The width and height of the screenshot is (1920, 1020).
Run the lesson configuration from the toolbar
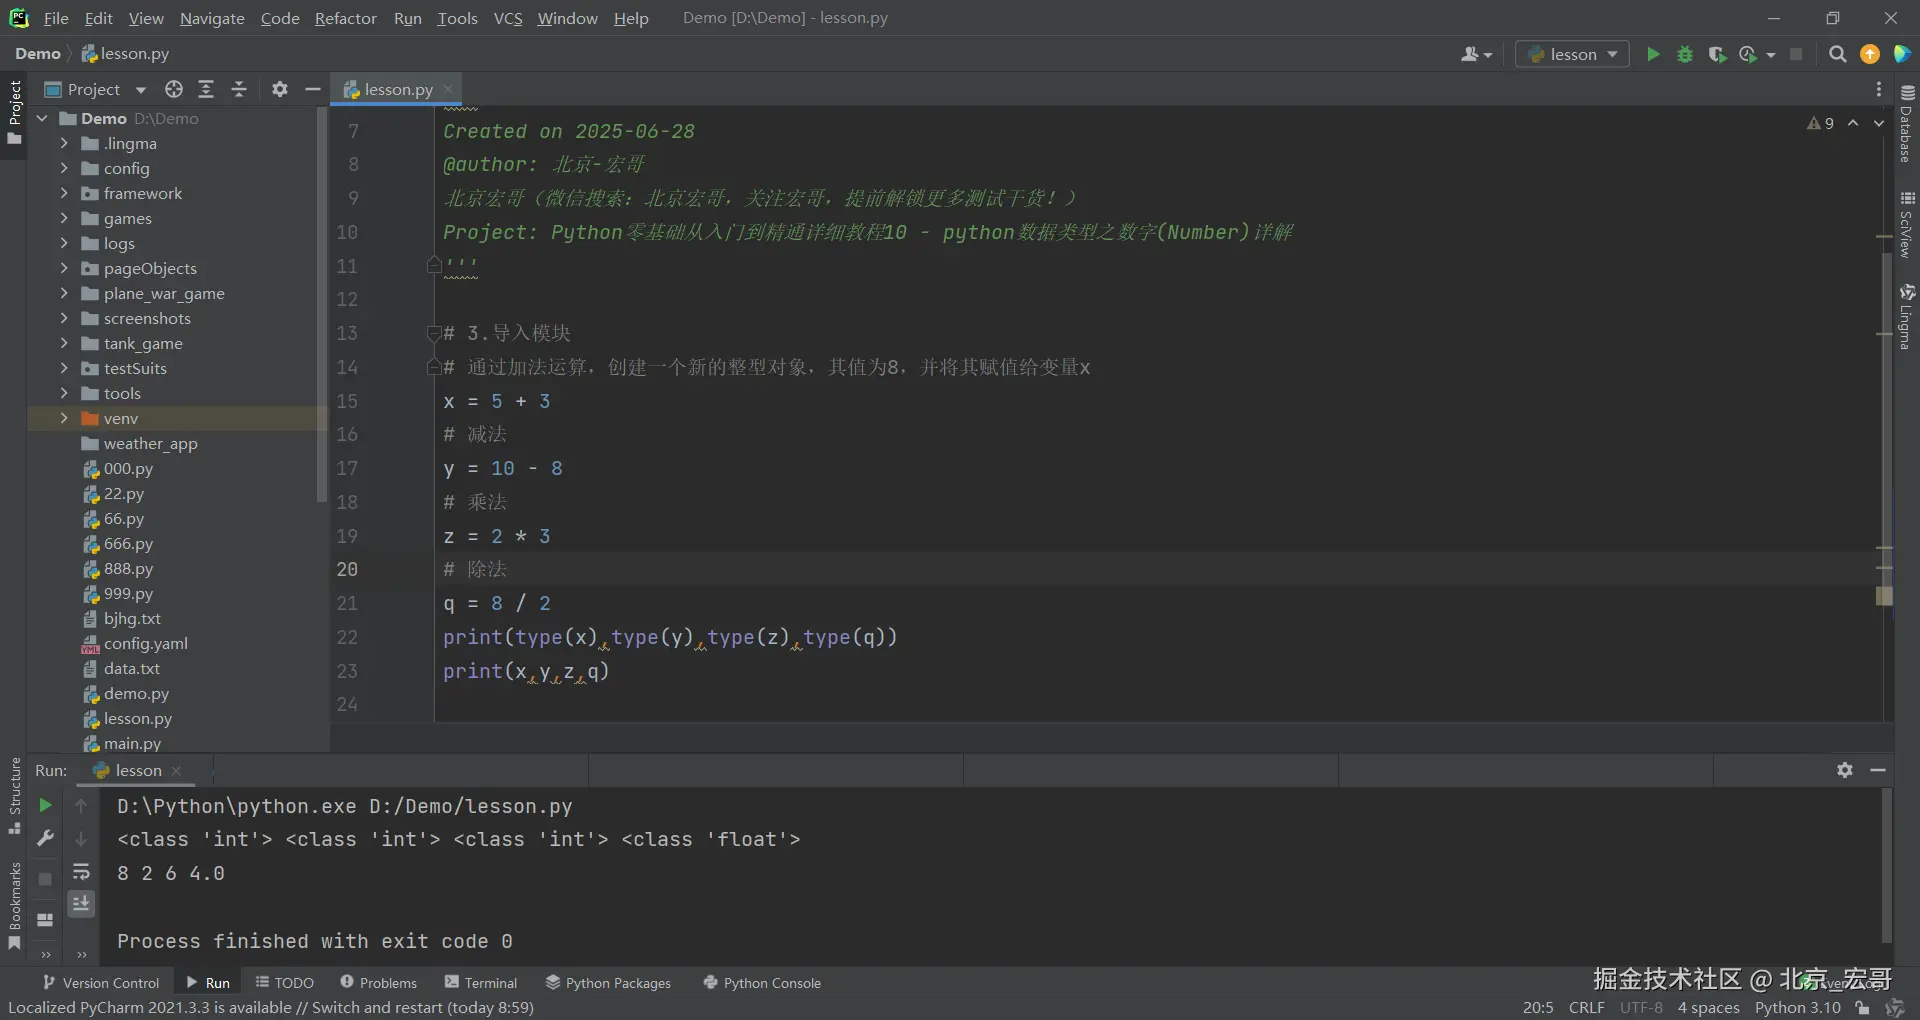(x=1653, y=54)
